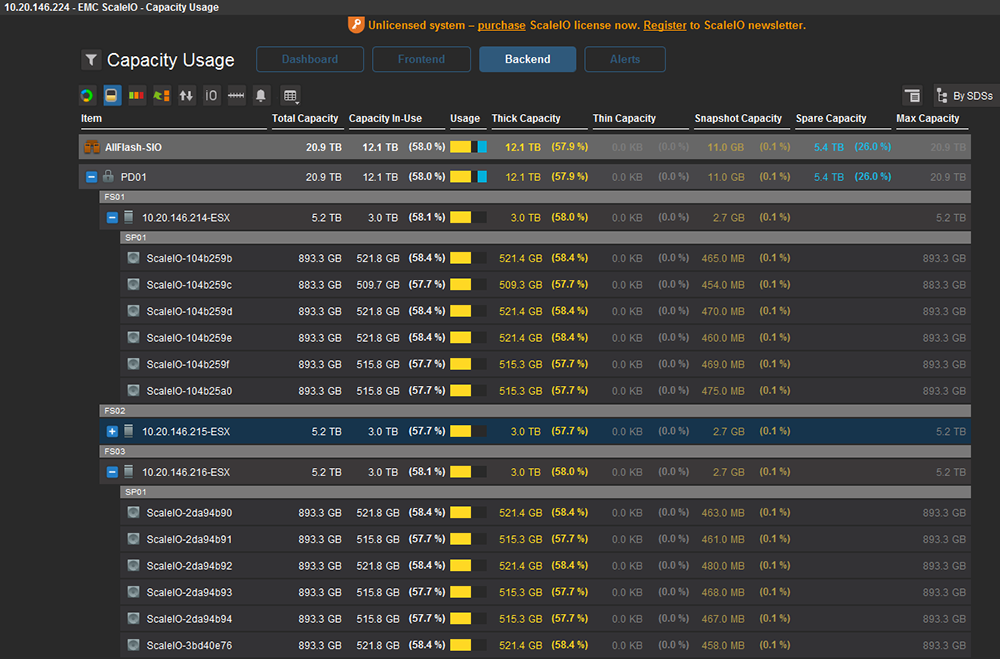This screenshot has height=659, width=1000.
Task: Click the device icon of ScaleIO-104b25a0
Action: click(x=133, y=390)
